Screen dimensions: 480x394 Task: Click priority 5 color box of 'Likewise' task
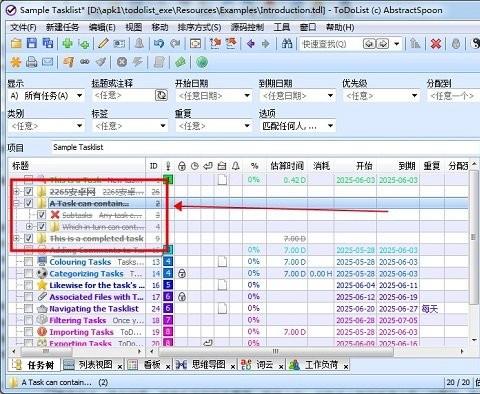click(x=168, y=285)
